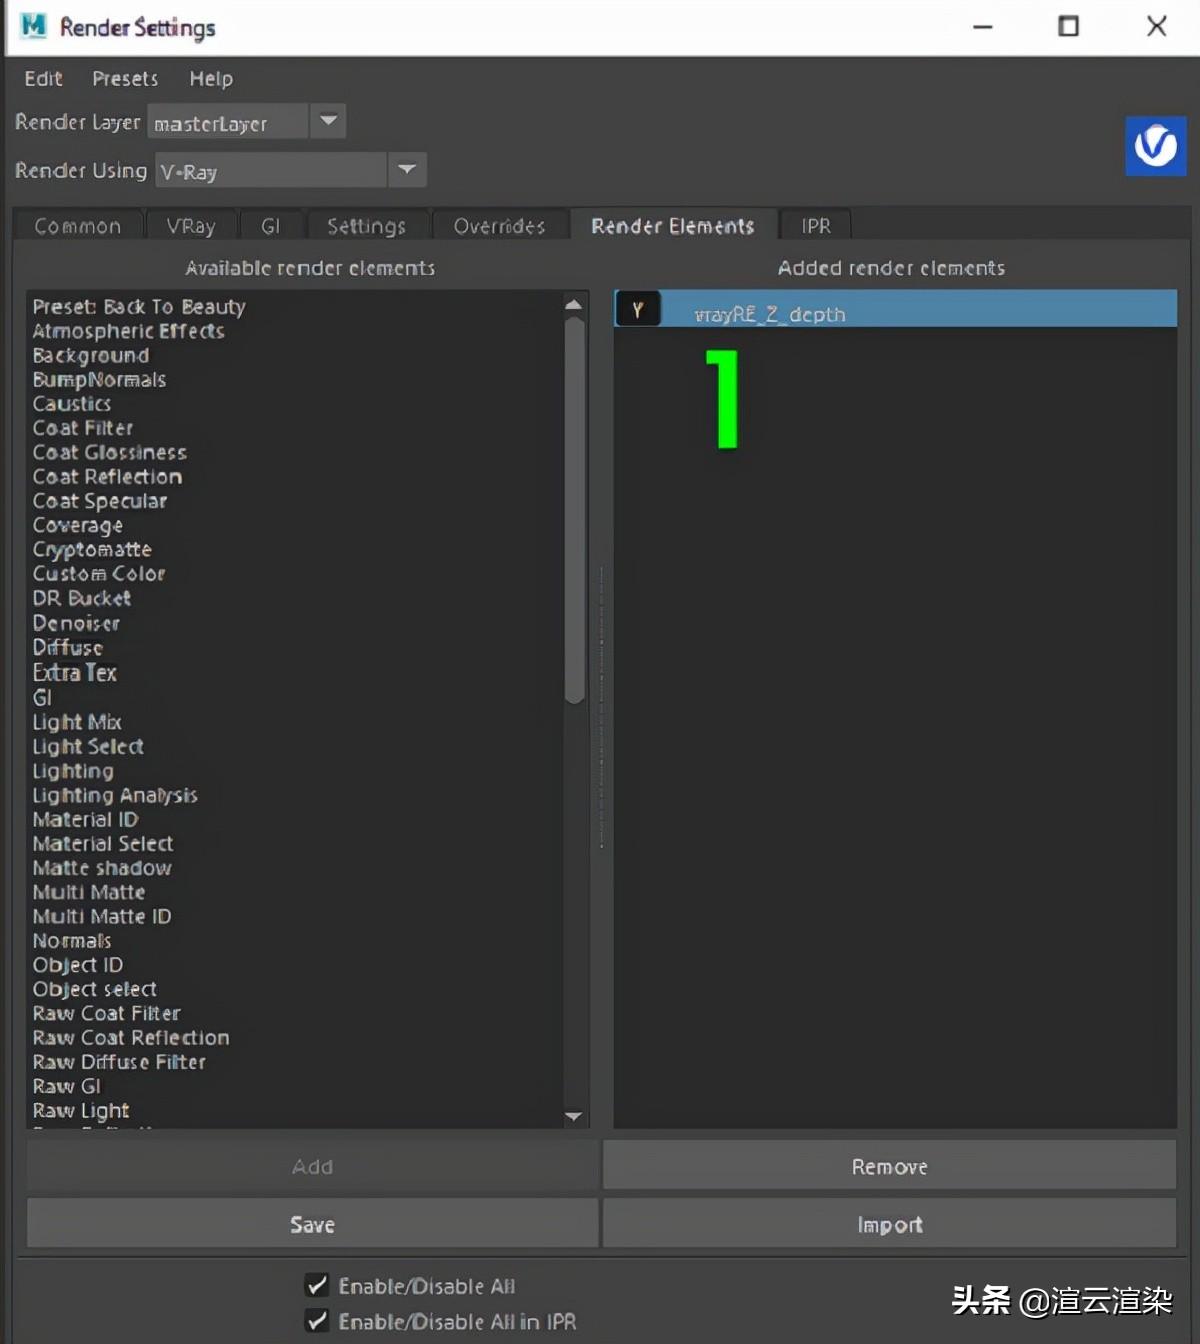Switch to the Settings tab
Viewport: 1200px width, 1344px height.
366,226
